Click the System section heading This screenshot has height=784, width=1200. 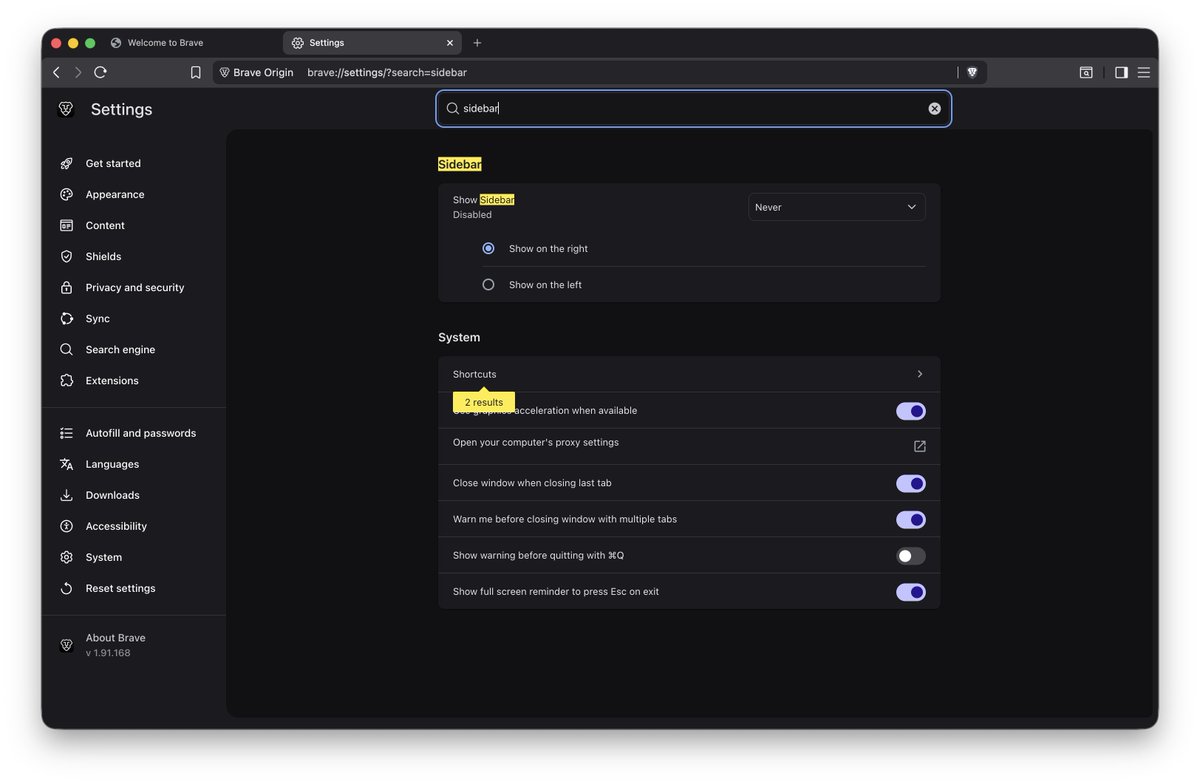coord(459,337)
